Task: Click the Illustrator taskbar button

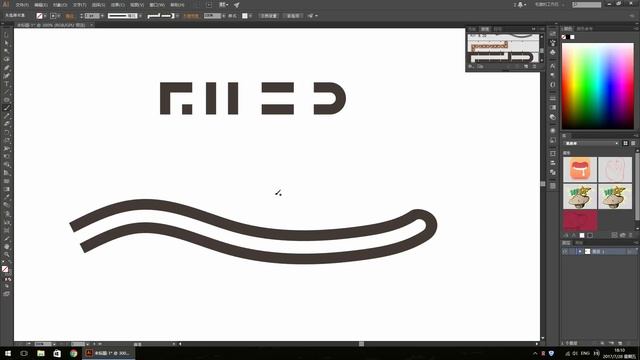Action: click(109, 353)
